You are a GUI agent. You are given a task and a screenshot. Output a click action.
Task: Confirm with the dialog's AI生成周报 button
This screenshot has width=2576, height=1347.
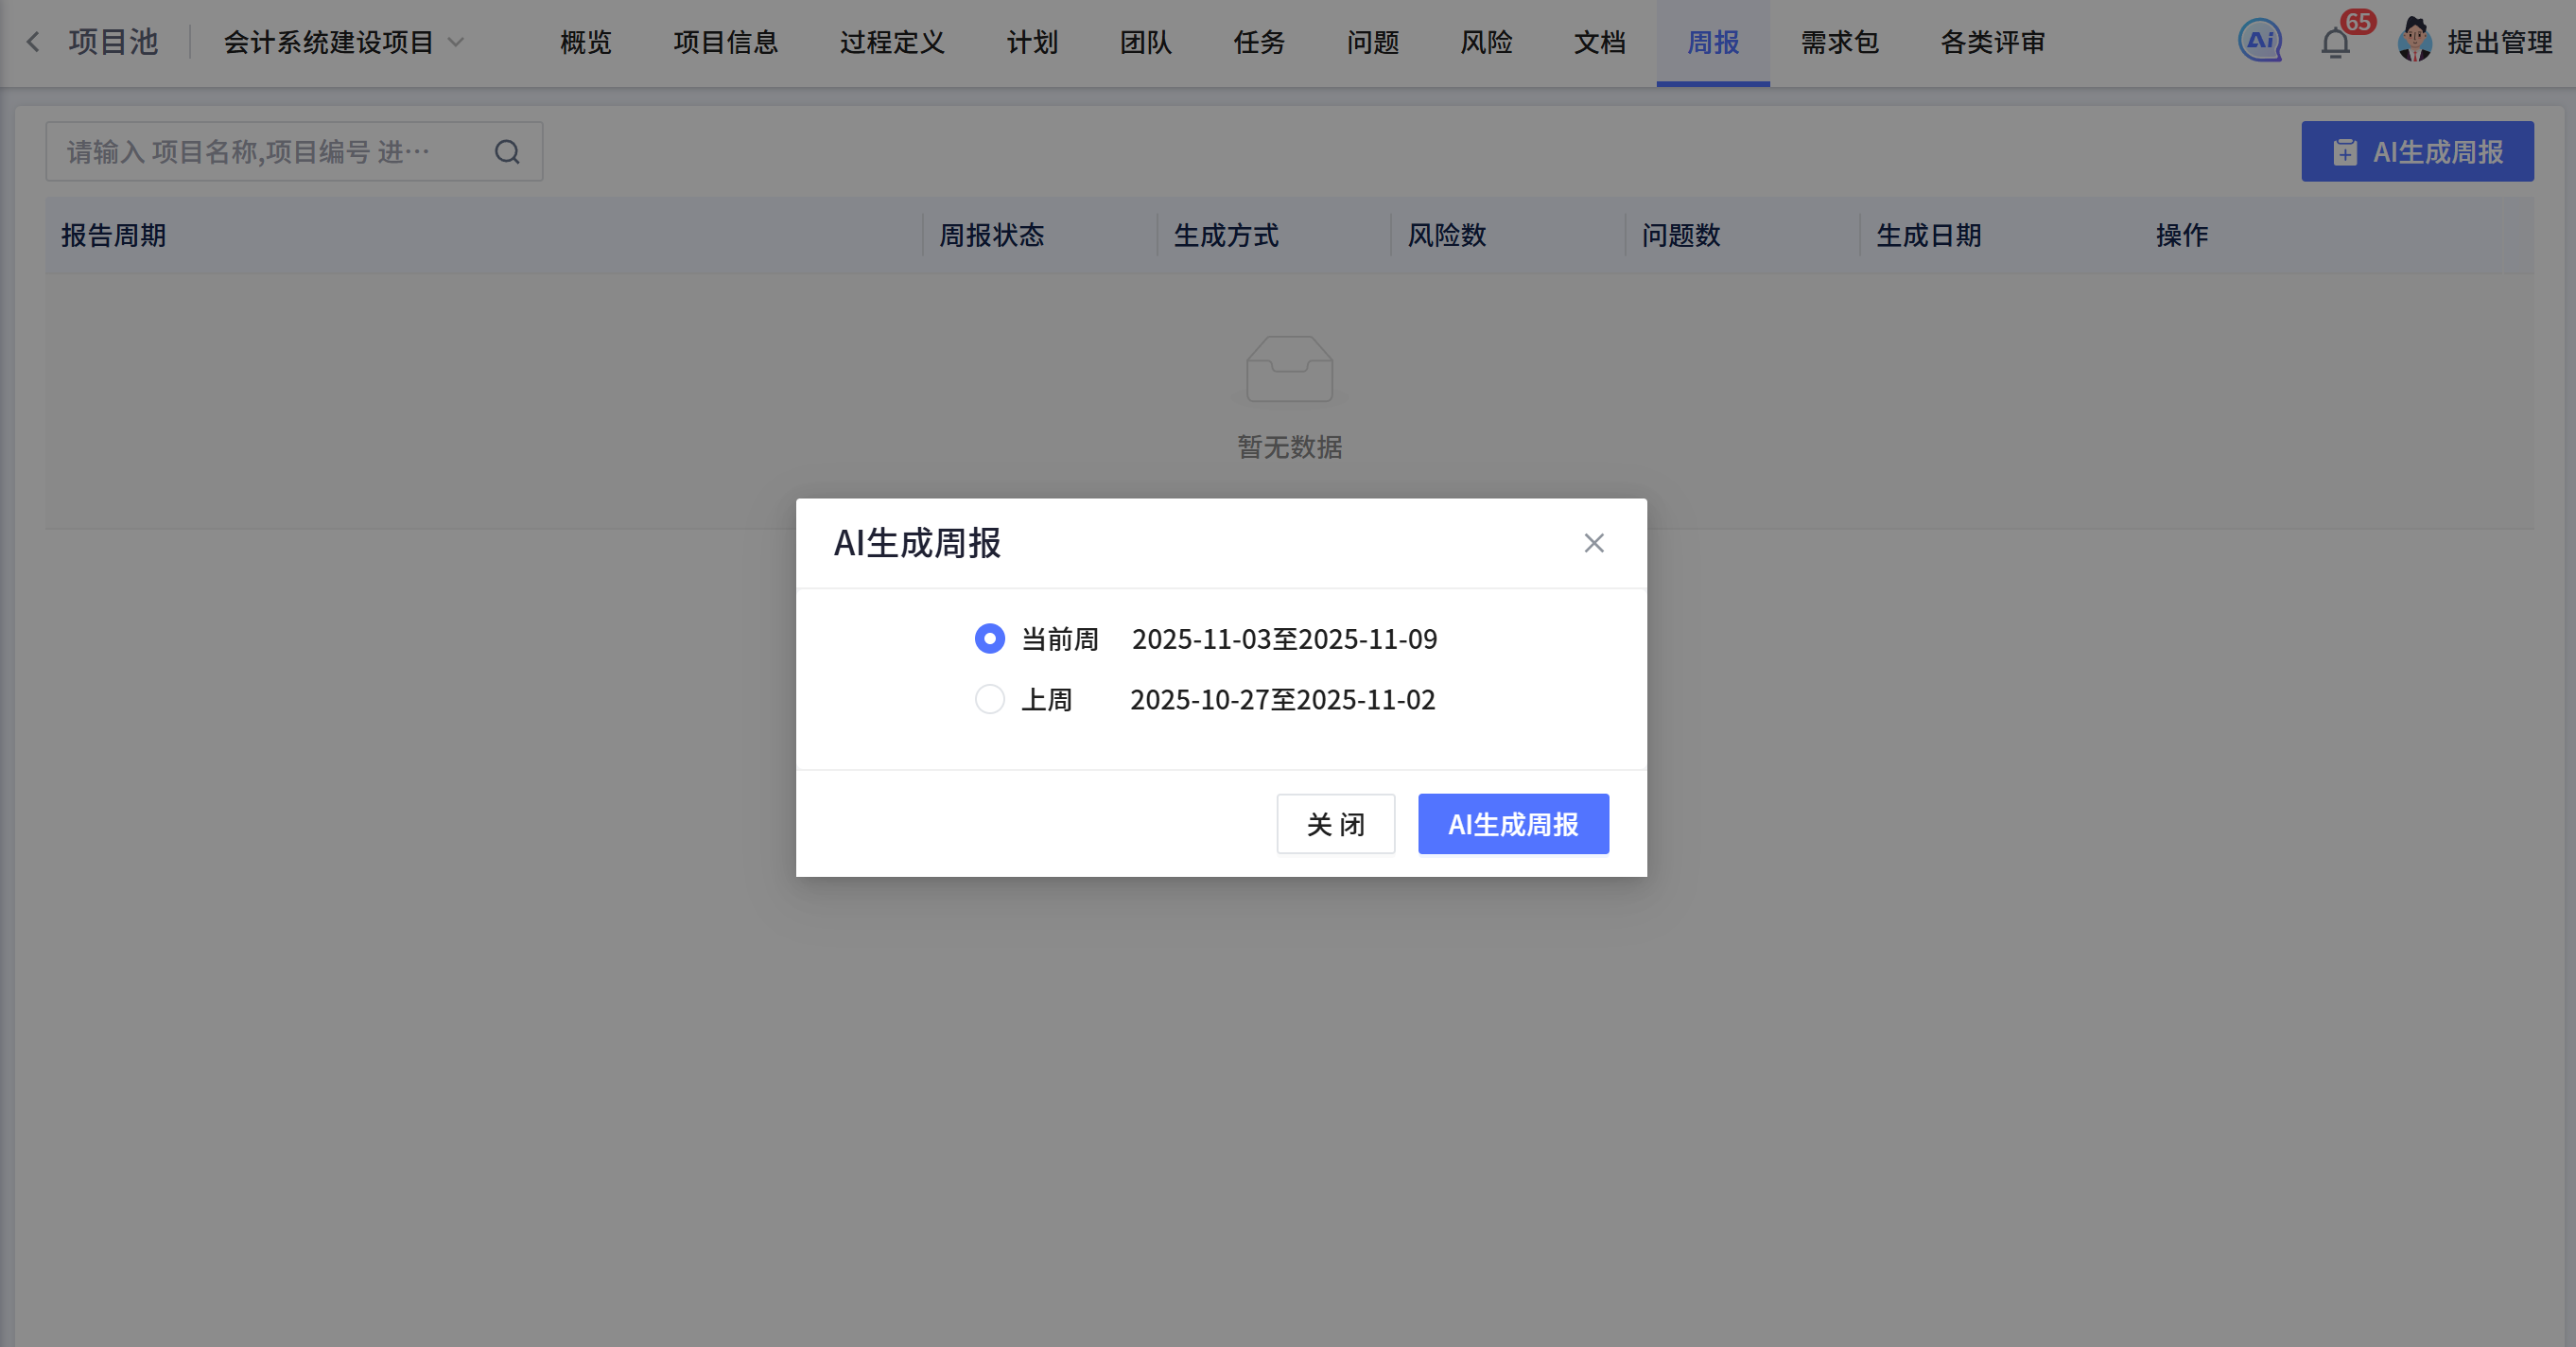coord(1513,824)
